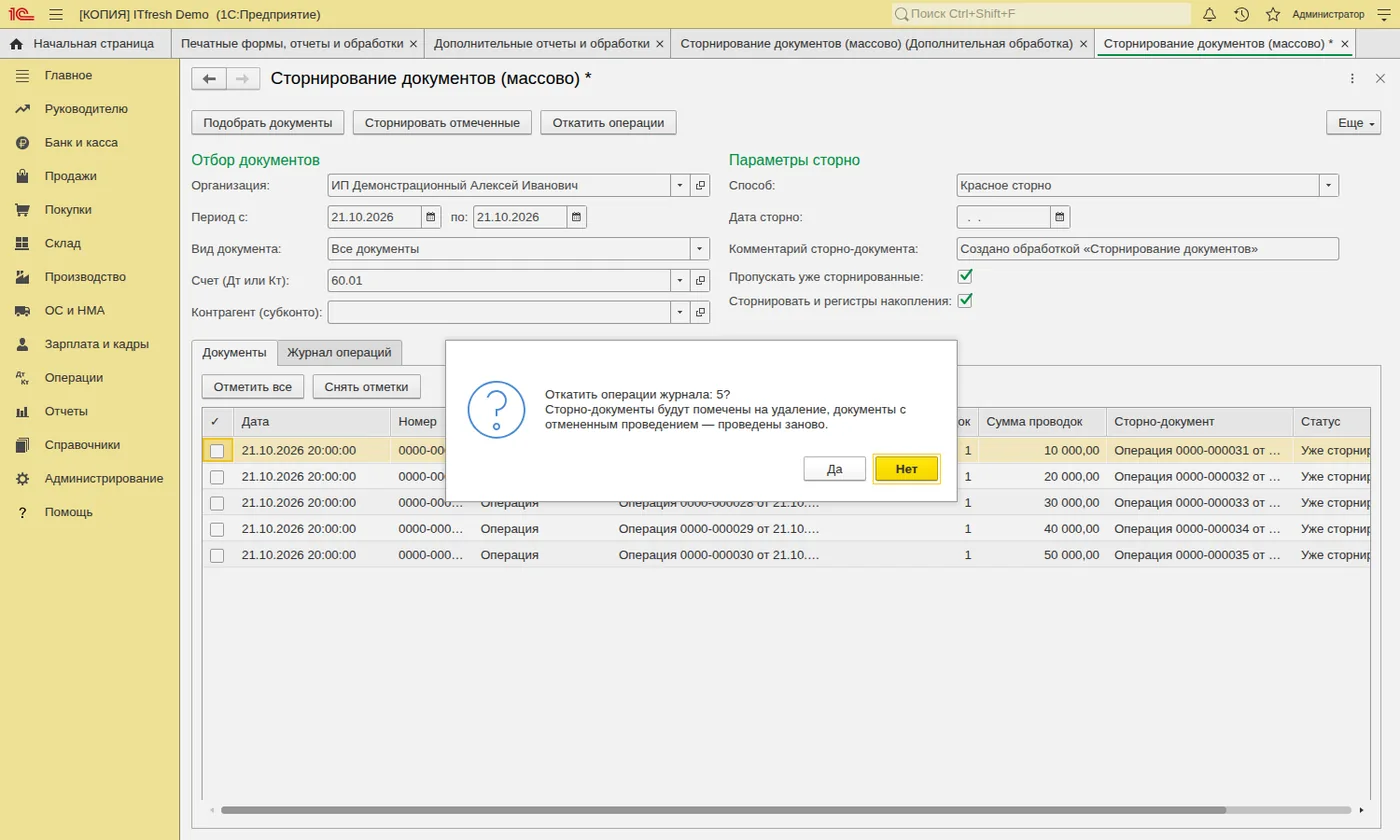The height and width of the screenshot is (840, 1400).
Task: Click the horizontal scrollbar under the table
Action: [x=723, y=810]
